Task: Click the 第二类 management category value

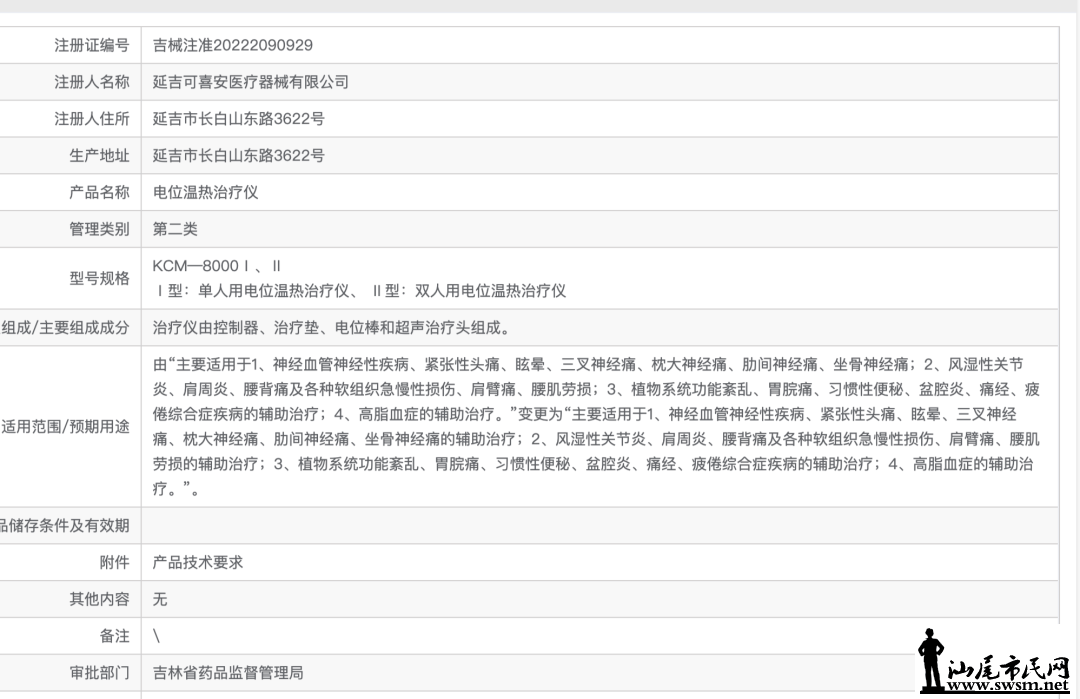Action: [175, 229]
